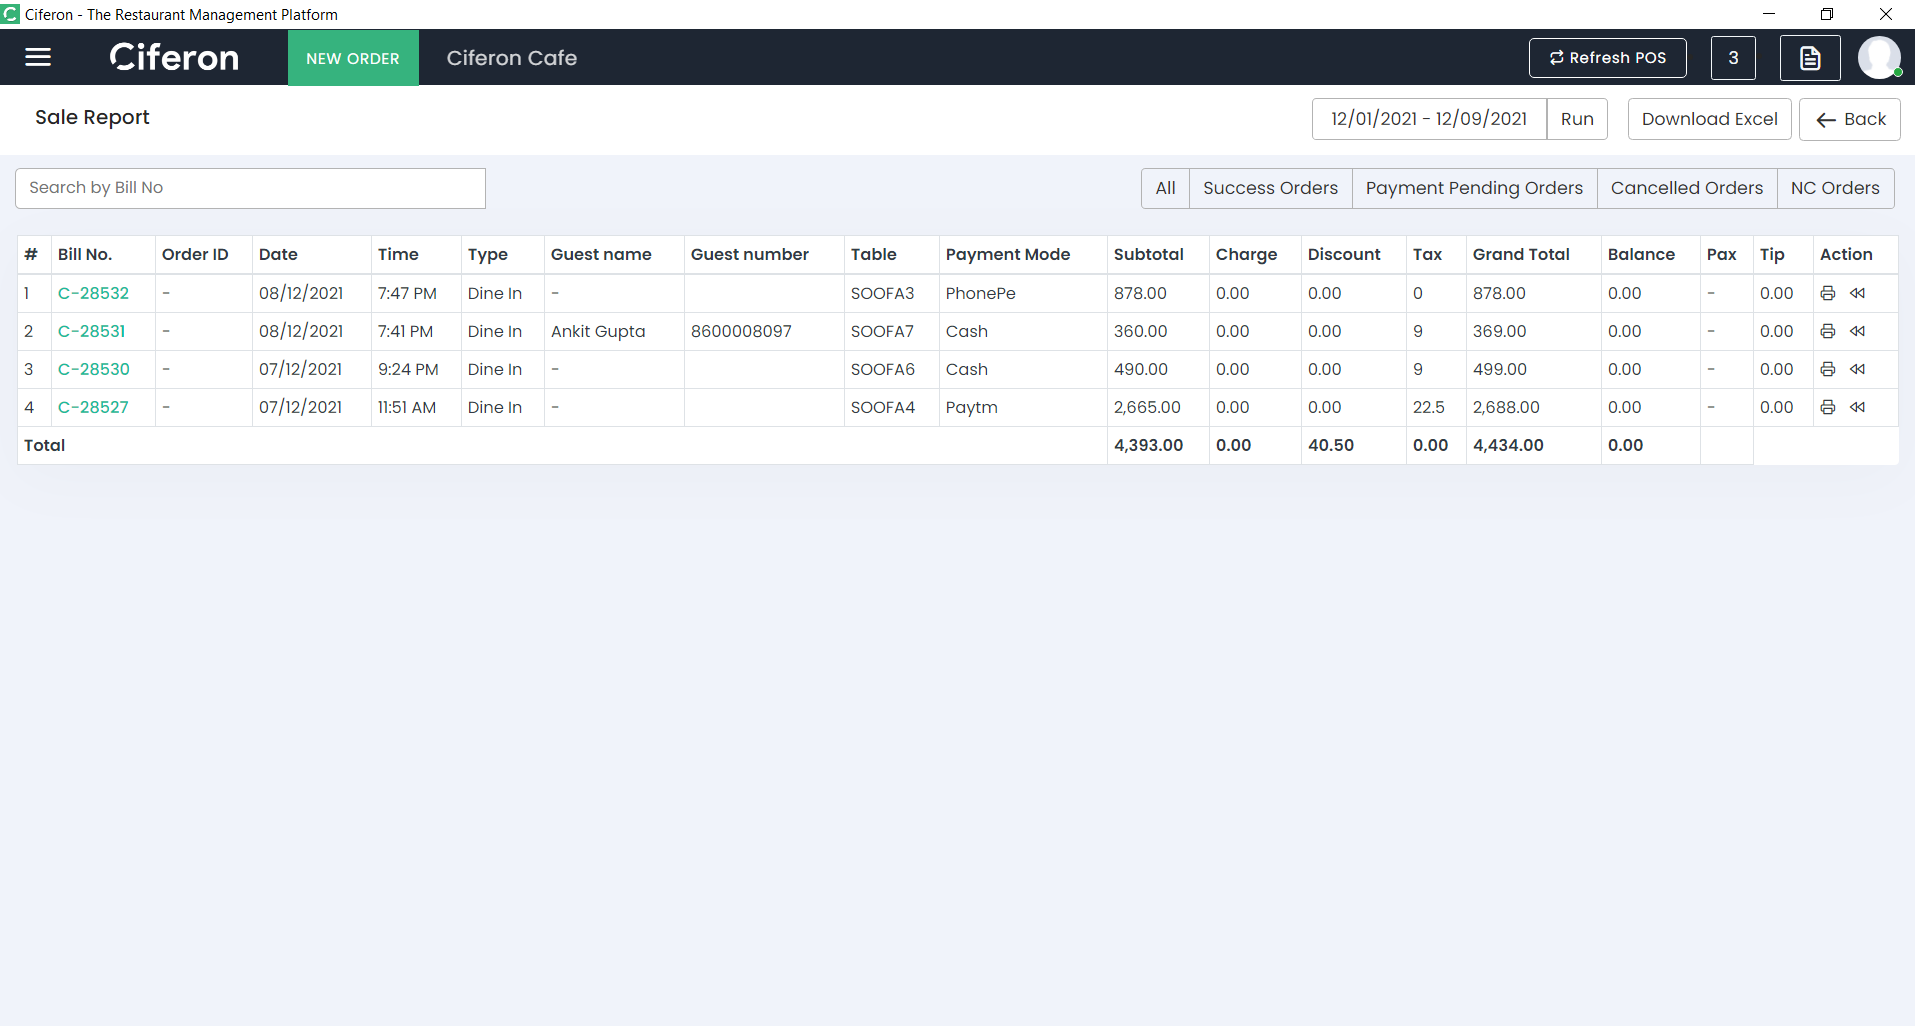This screenshot has width=1915, height=1026.
Task: Start a New Order
Action: click(x=353, y=58)
